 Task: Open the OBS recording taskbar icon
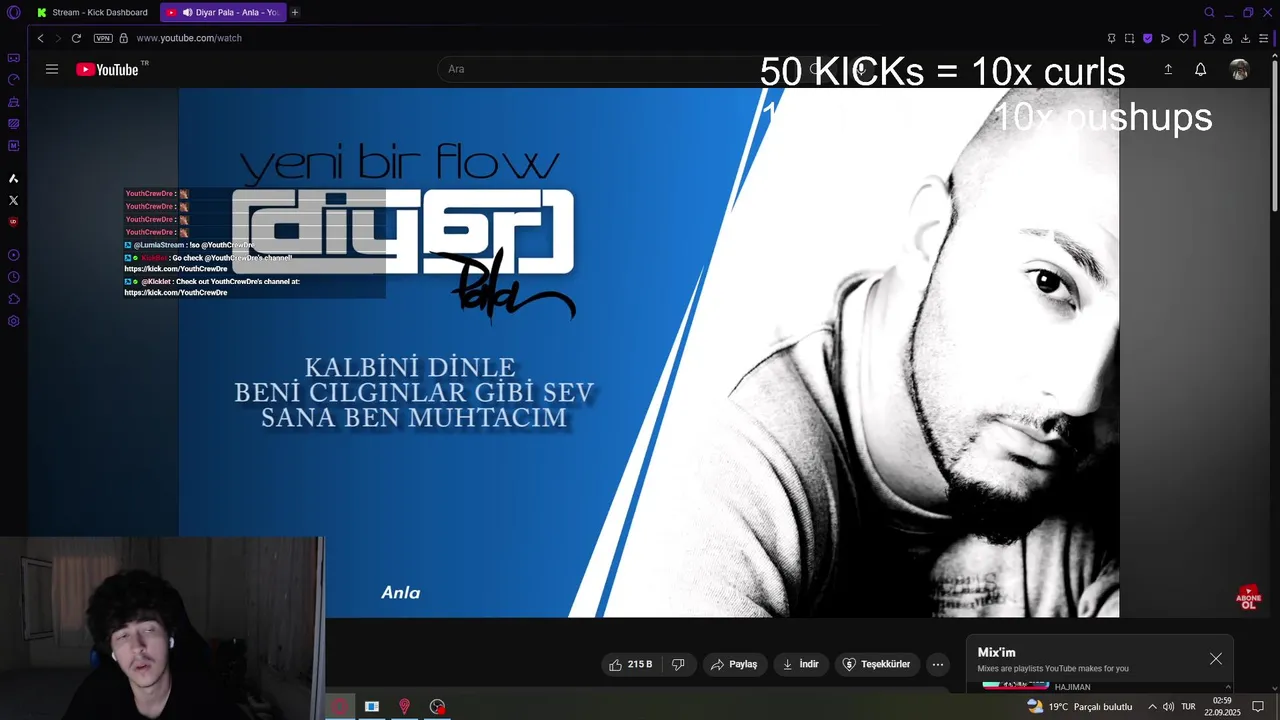437,706
